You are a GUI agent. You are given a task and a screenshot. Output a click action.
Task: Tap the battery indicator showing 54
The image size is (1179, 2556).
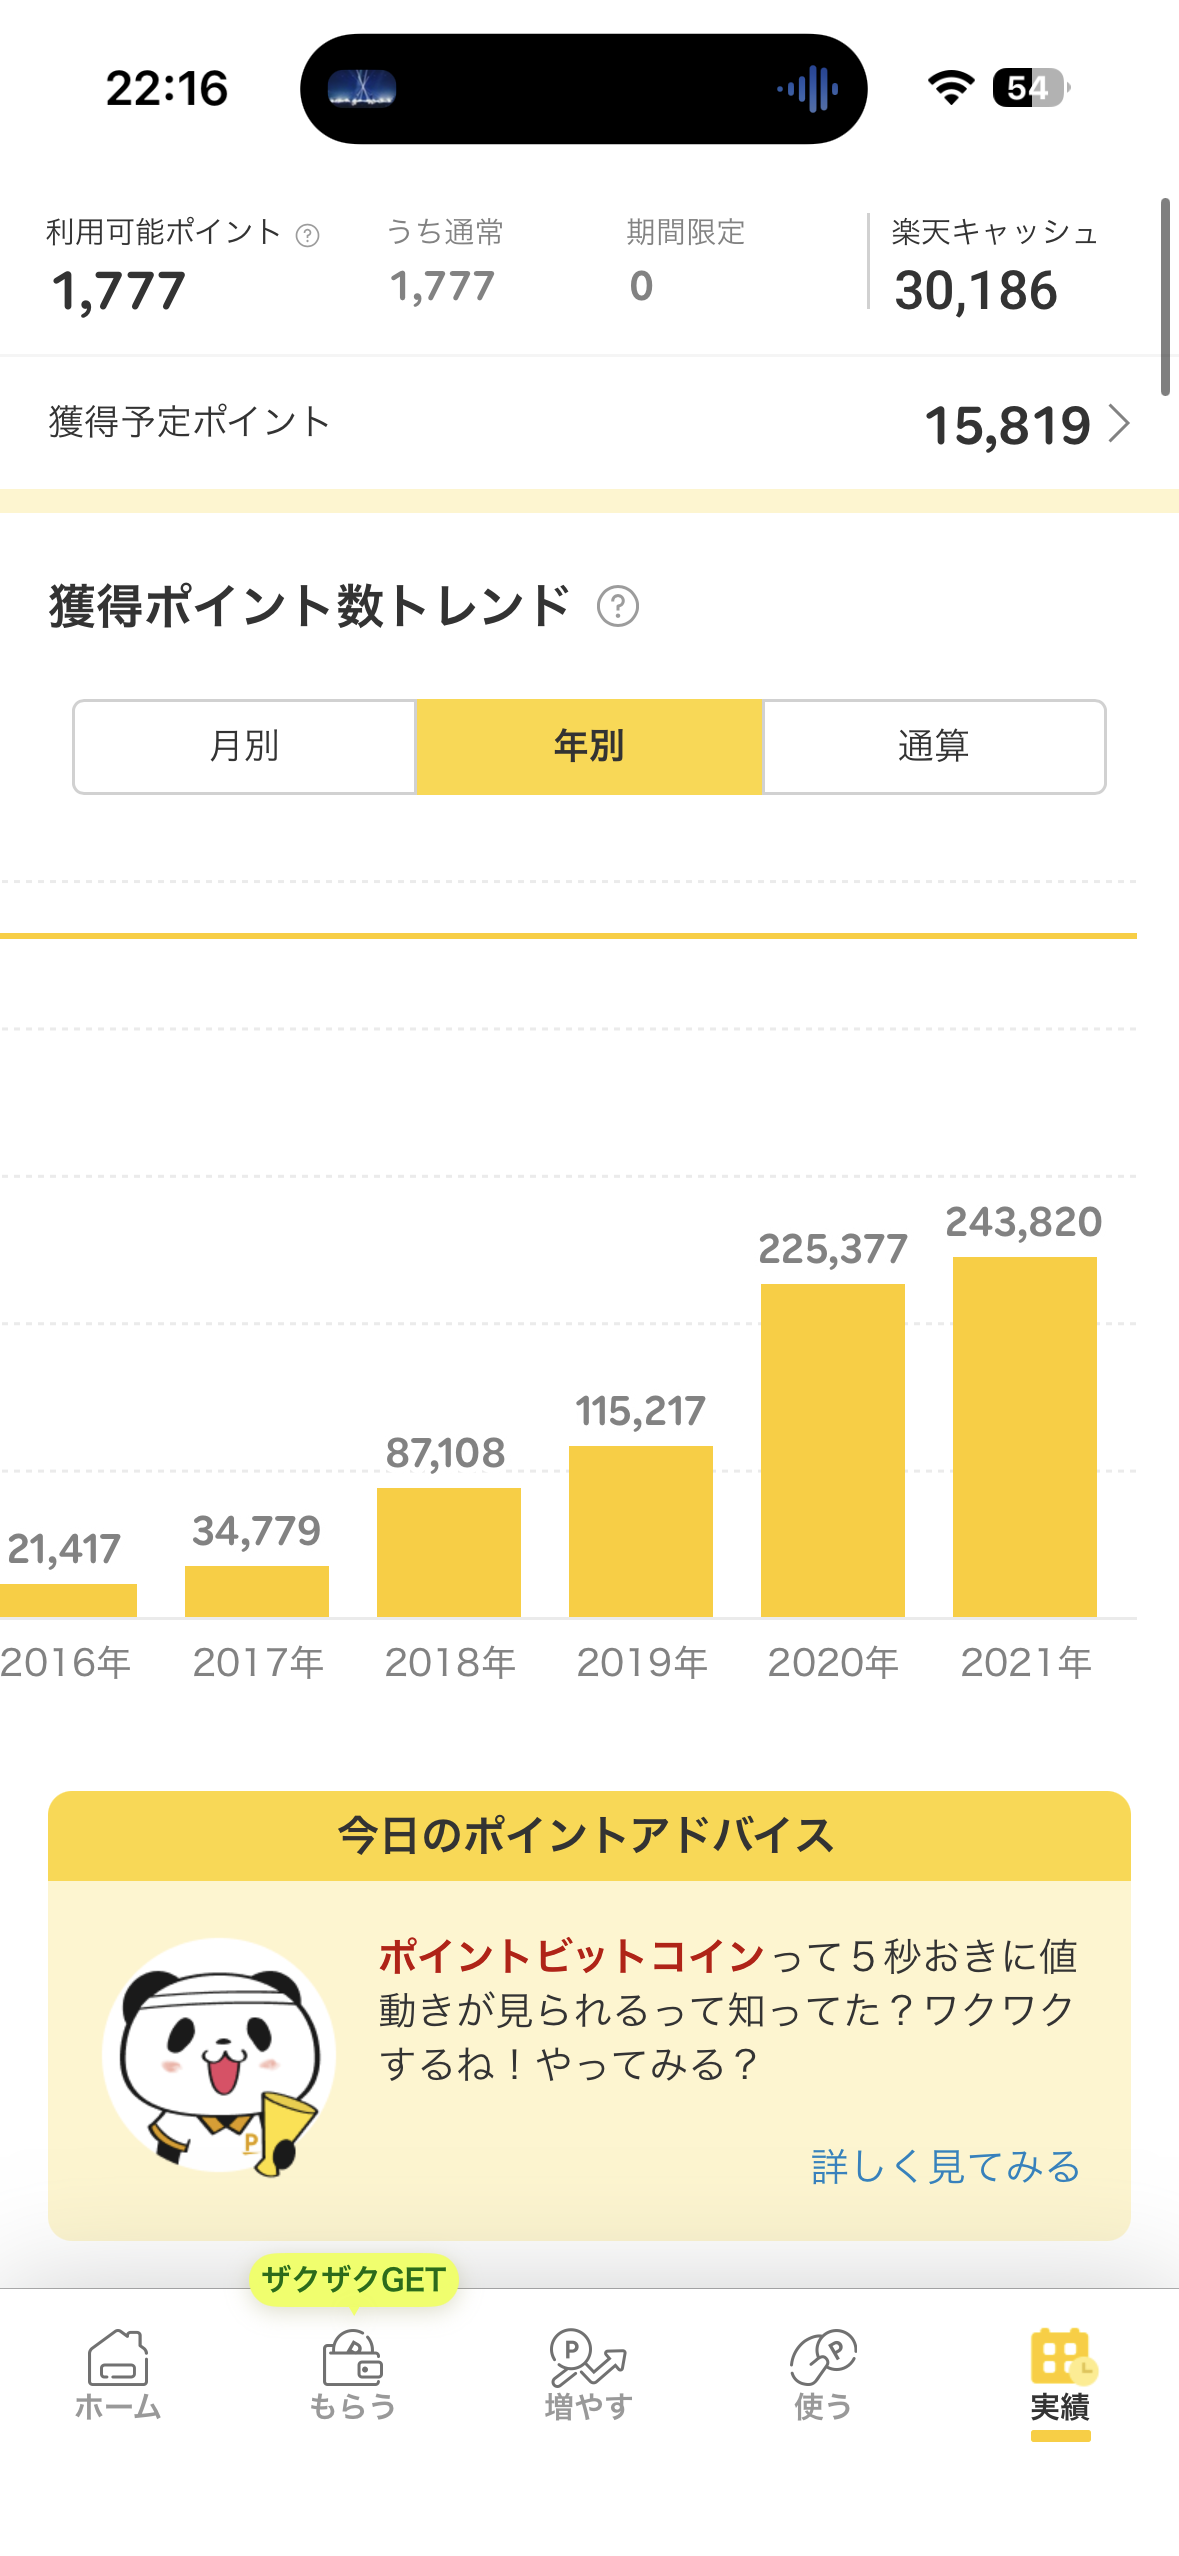pos(1031,88)
